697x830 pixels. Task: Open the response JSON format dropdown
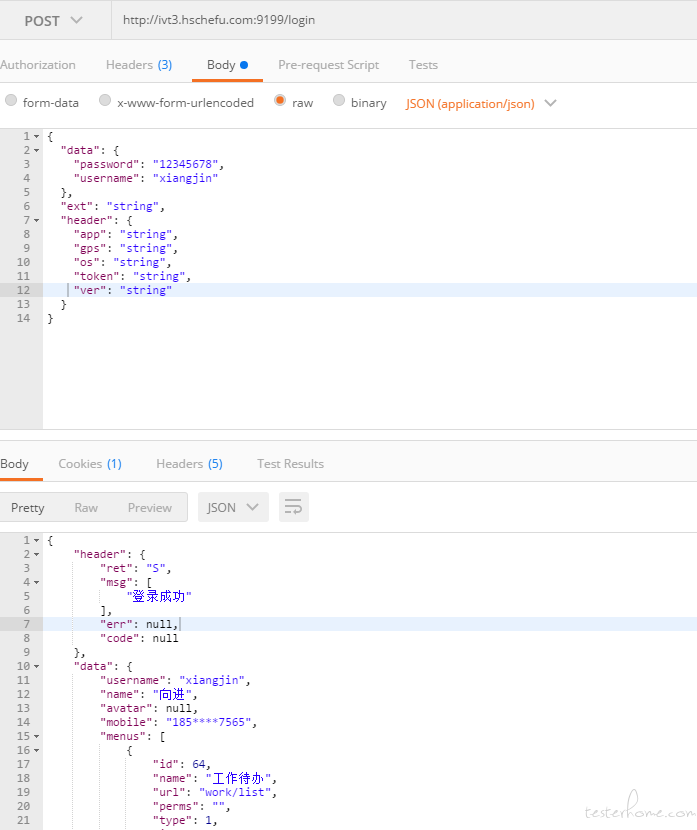coord(233,507)
